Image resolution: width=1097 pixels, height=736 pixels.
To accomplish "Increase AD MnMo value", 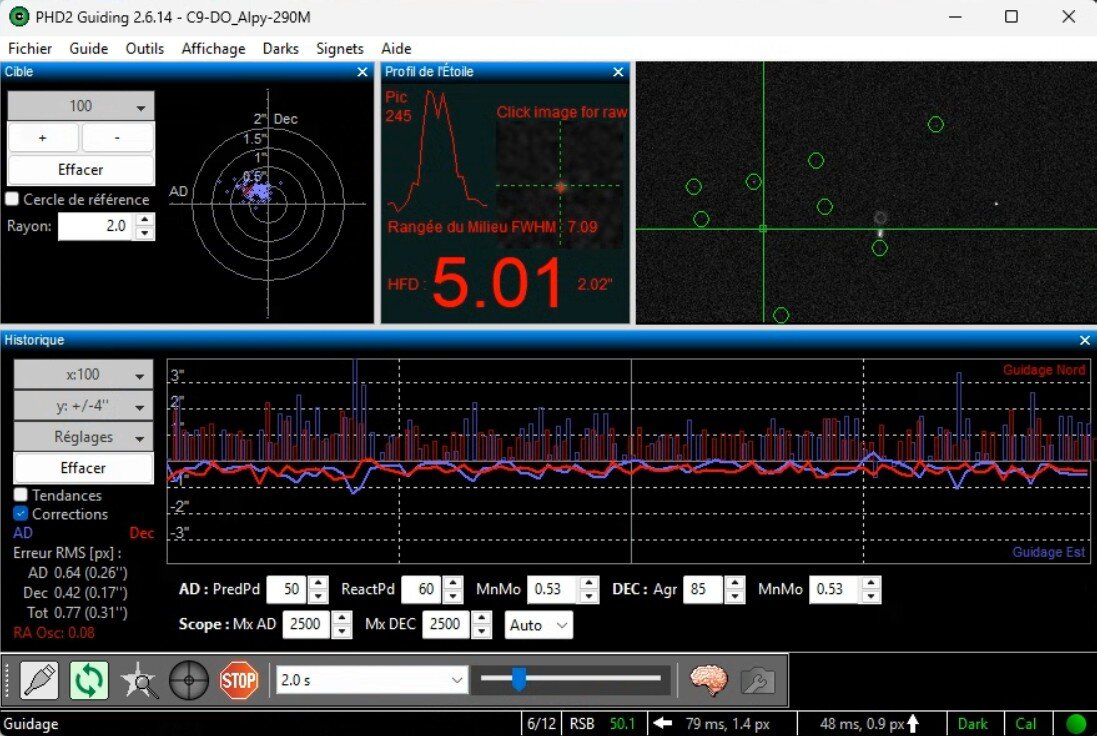I will coord(589,583).
